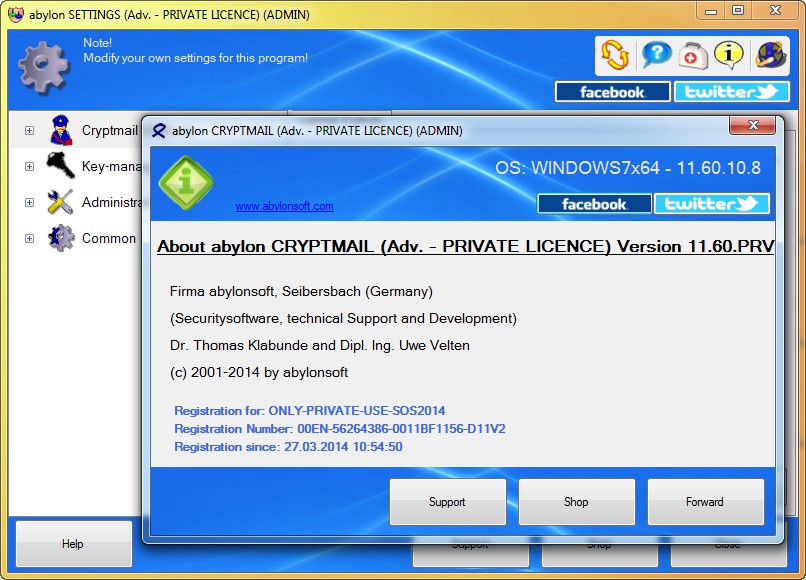The height and width of the screenshot is (580, 806).
Task: Click the orange refresh arrows toolbar icon
Action: click(615, 55)
